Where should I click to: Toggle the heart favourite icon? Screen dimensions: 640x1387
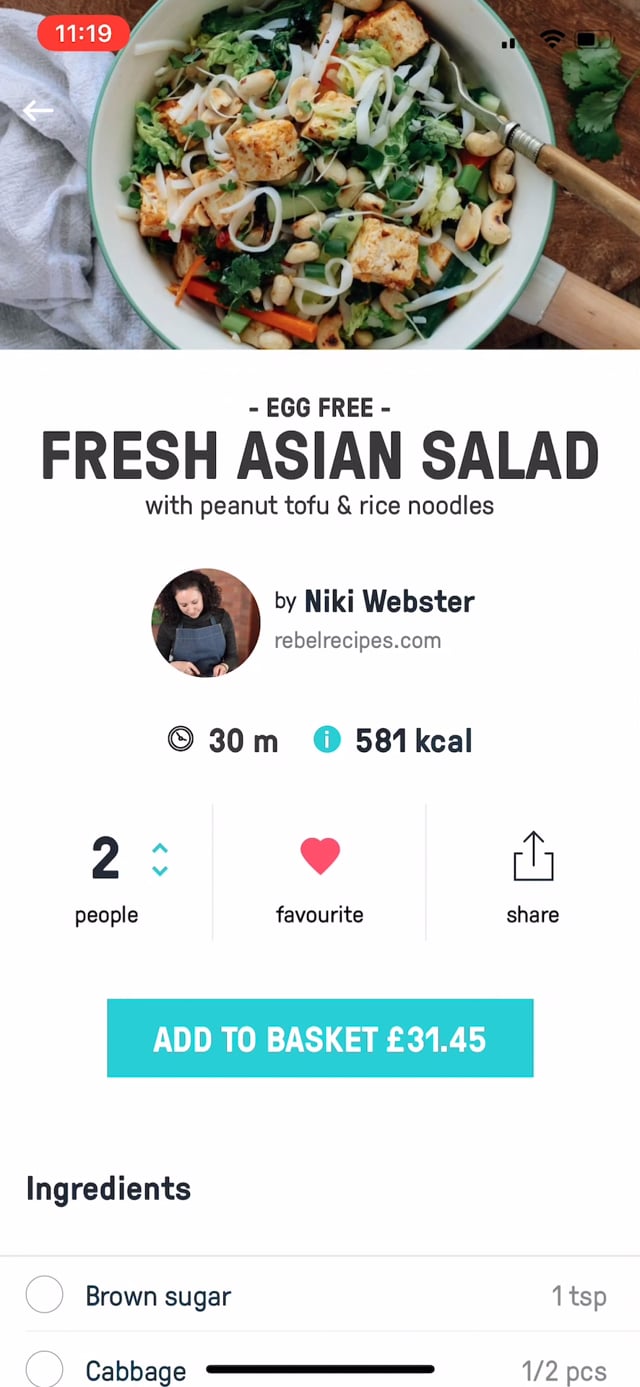(x=320, y=856)
